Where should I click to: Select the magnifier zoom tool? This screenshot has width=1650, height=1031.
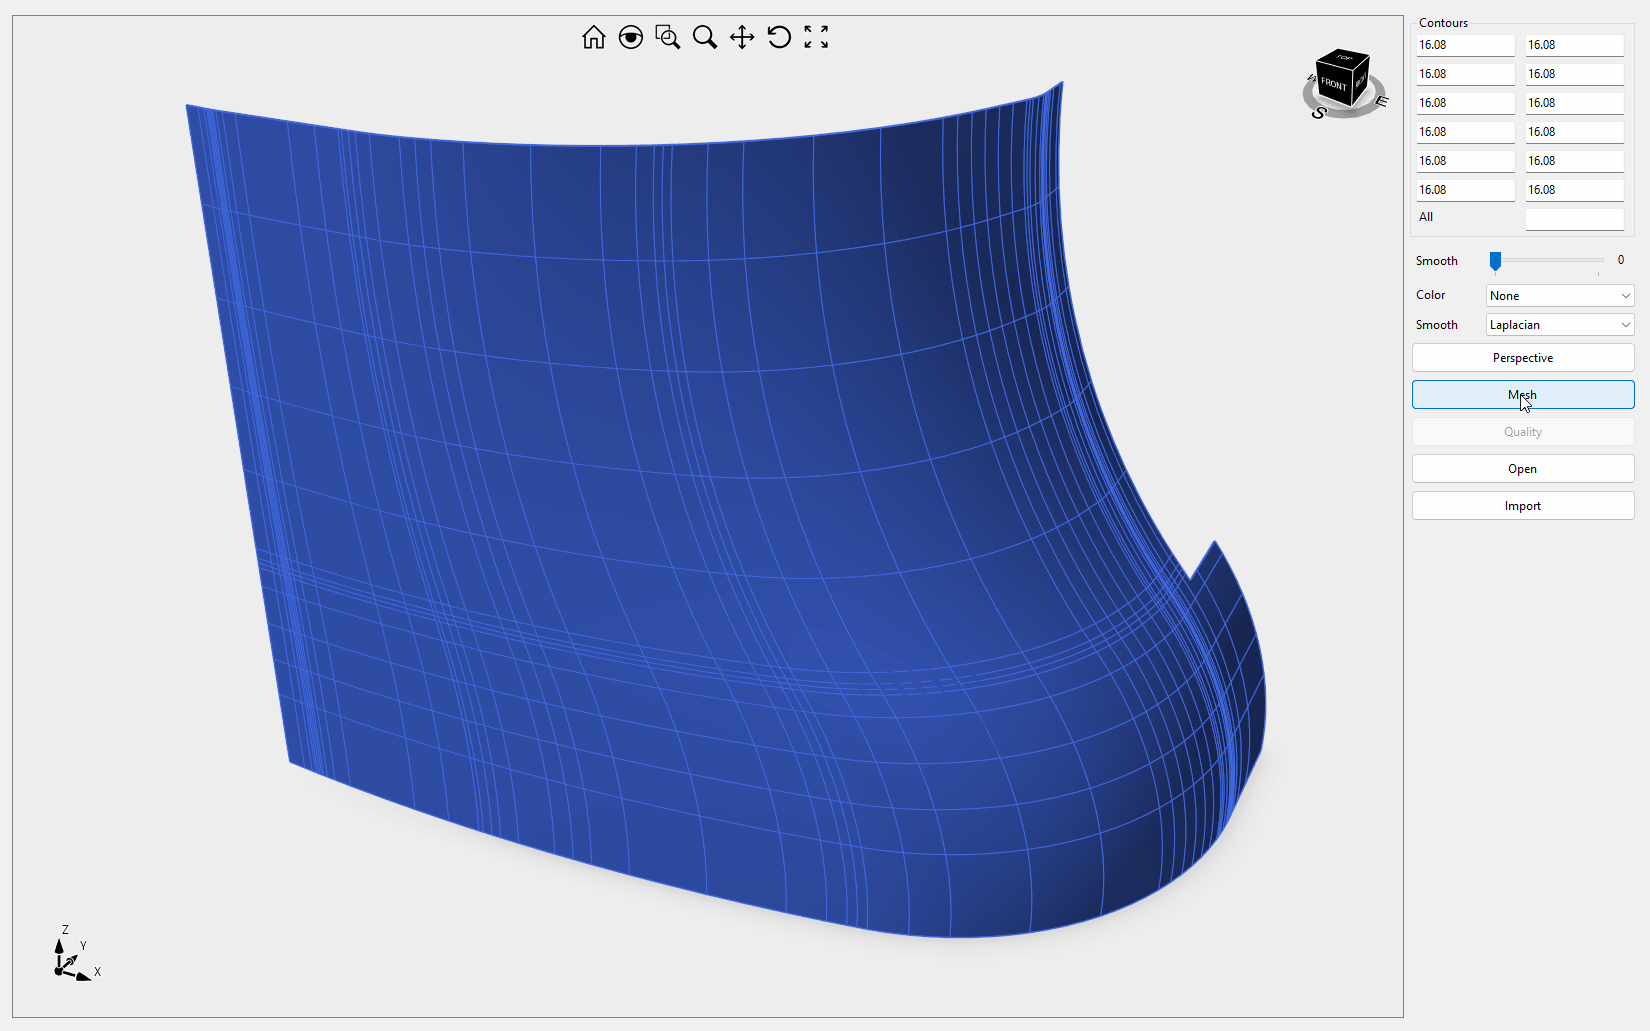705,38
